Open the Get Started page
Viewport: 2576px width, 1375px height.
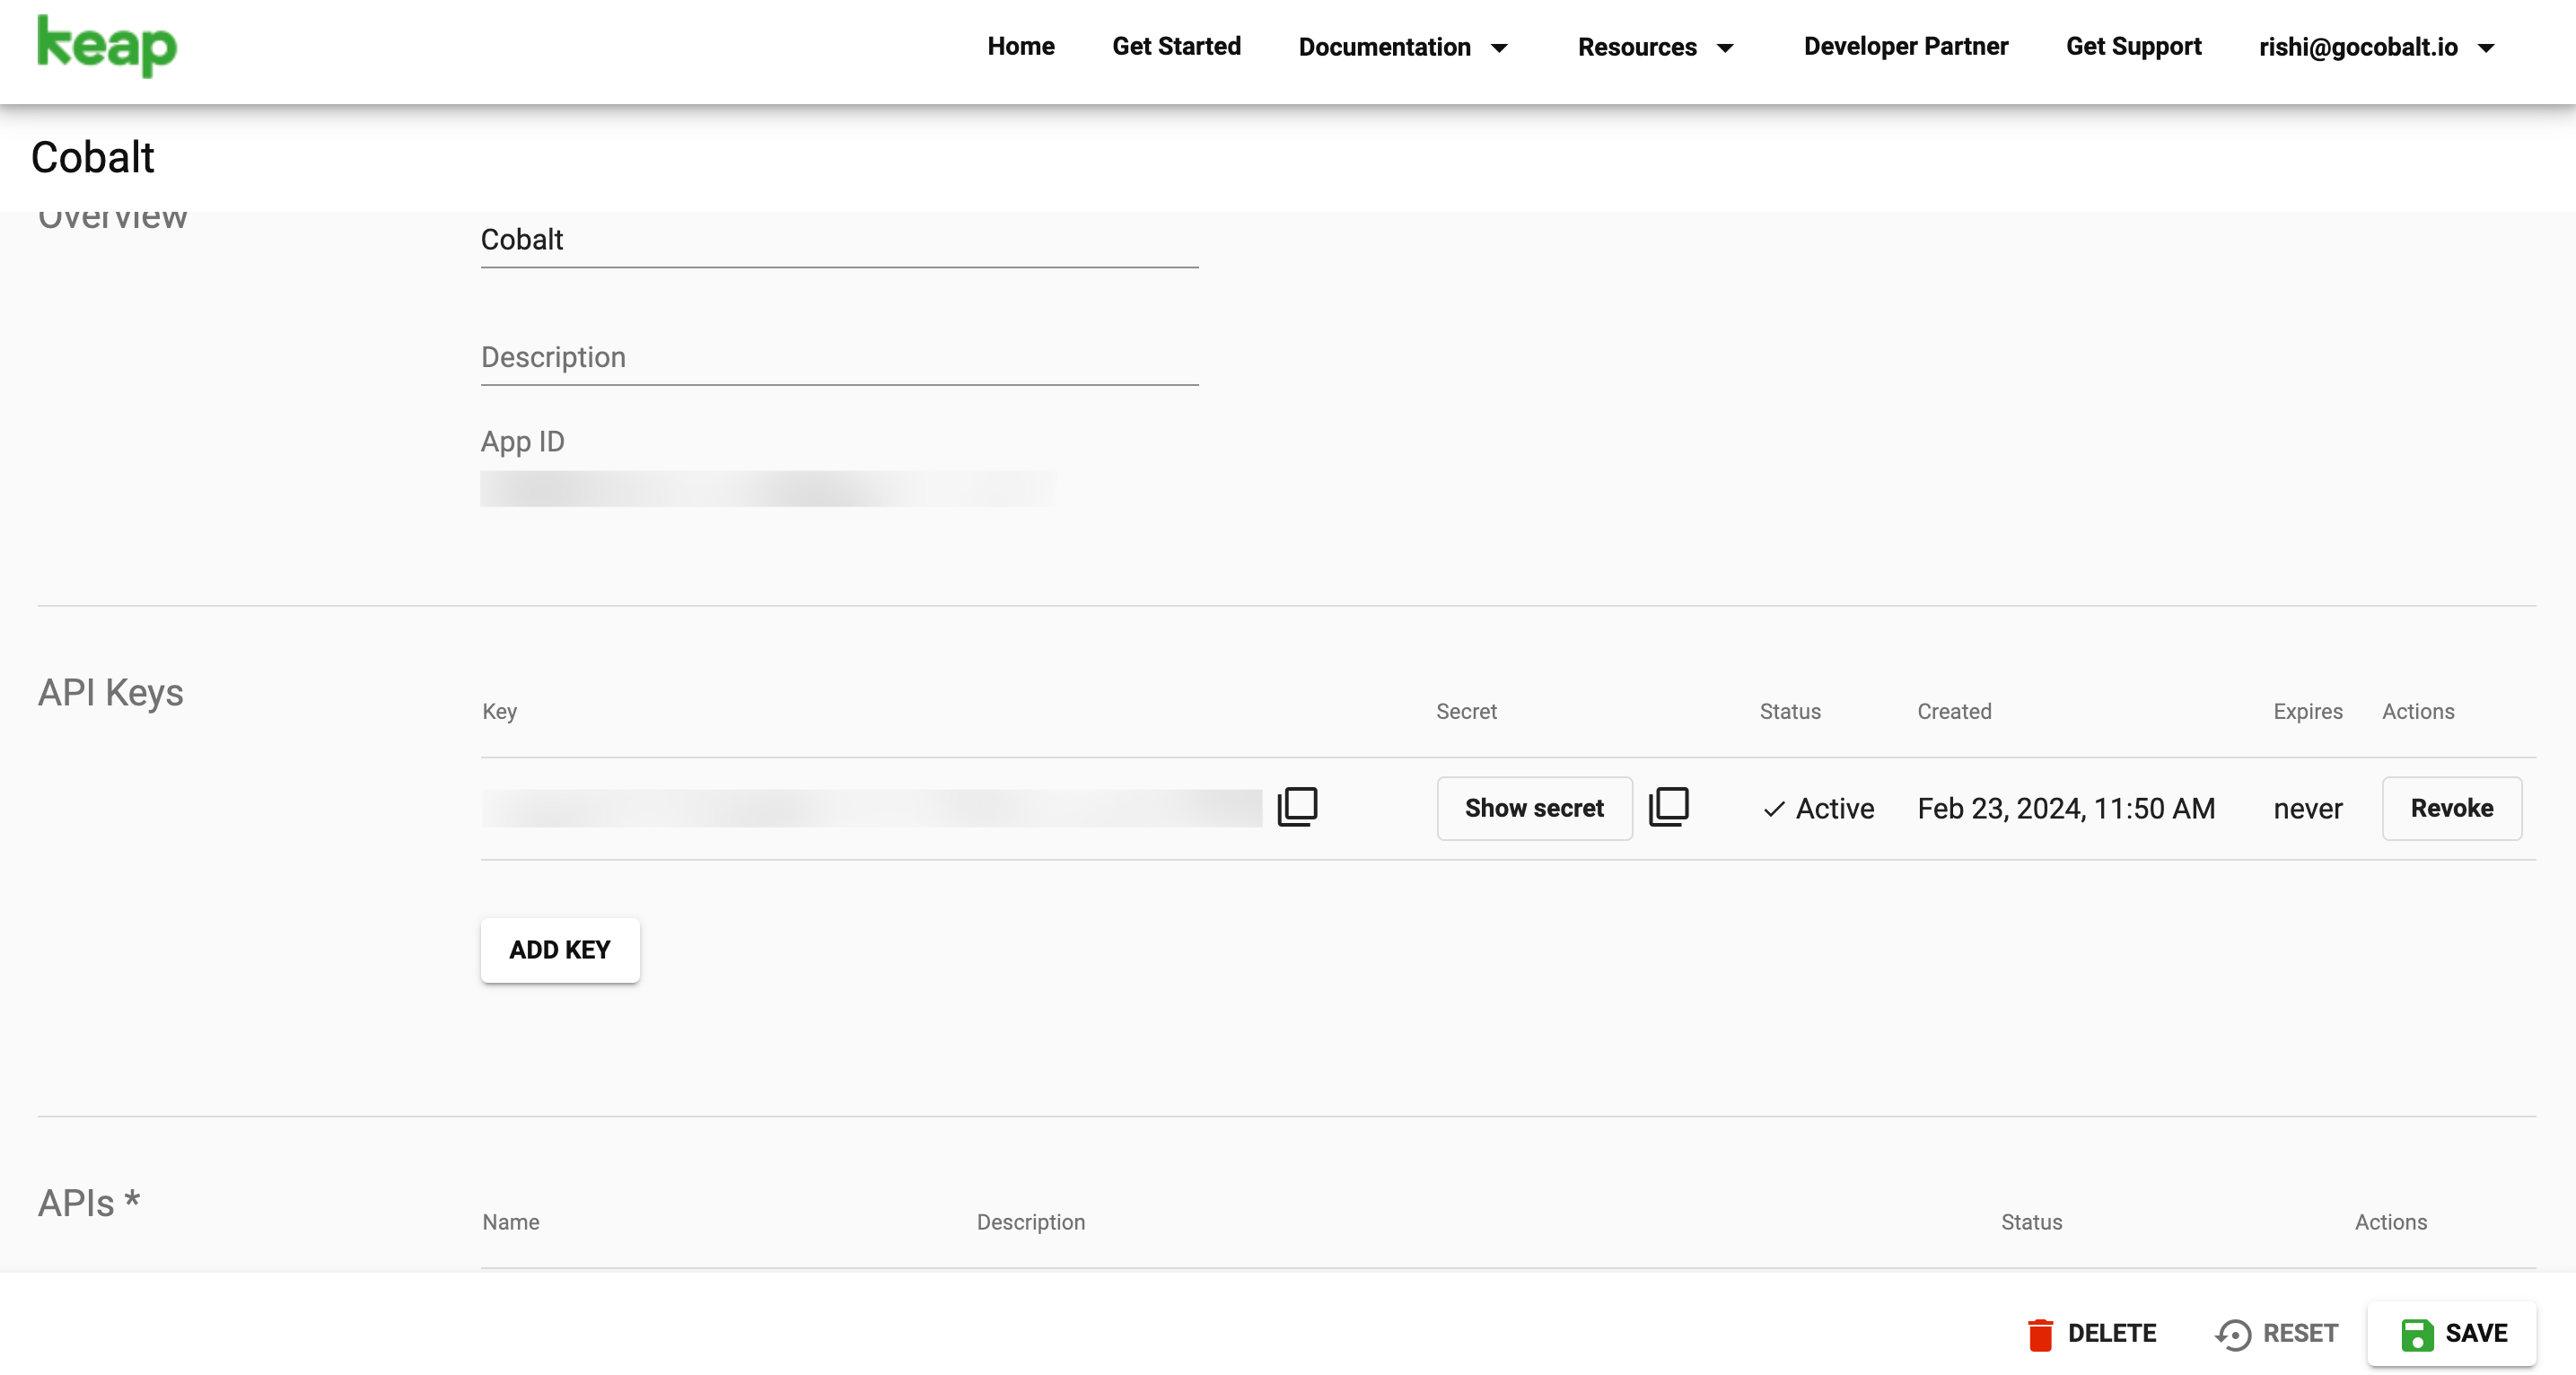coord(1176,46)
